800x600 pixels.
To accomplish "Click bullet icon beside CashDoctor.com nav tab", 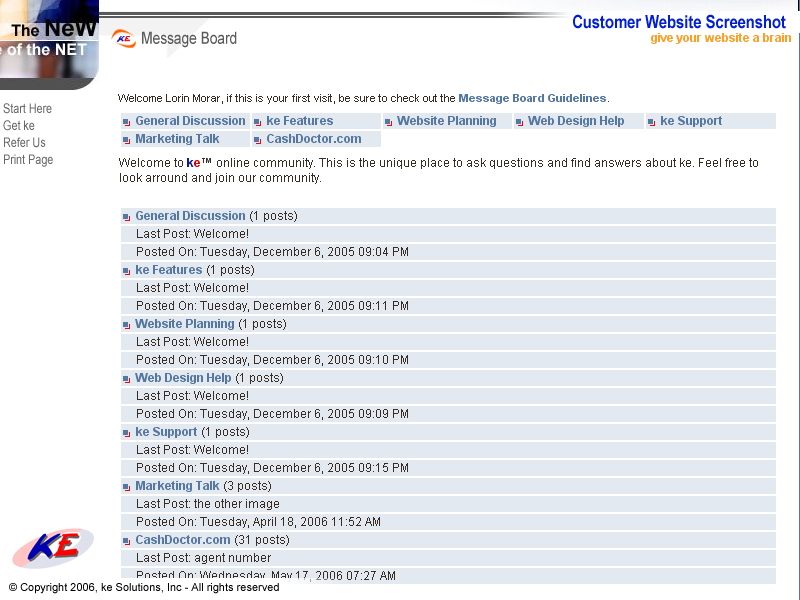I will [x=258, y=140].
